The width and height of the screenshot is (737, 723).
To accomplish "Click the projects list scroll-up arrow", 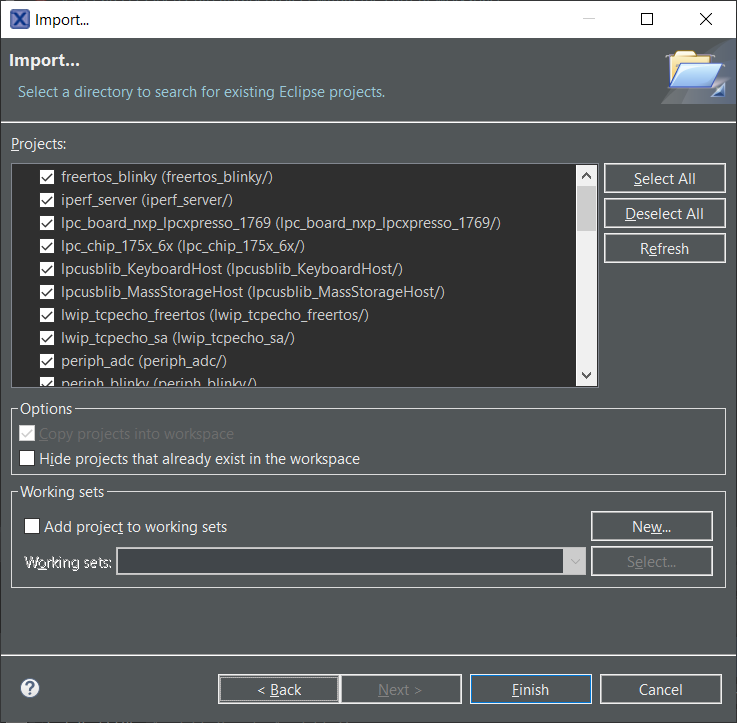I will pos(586,176).
